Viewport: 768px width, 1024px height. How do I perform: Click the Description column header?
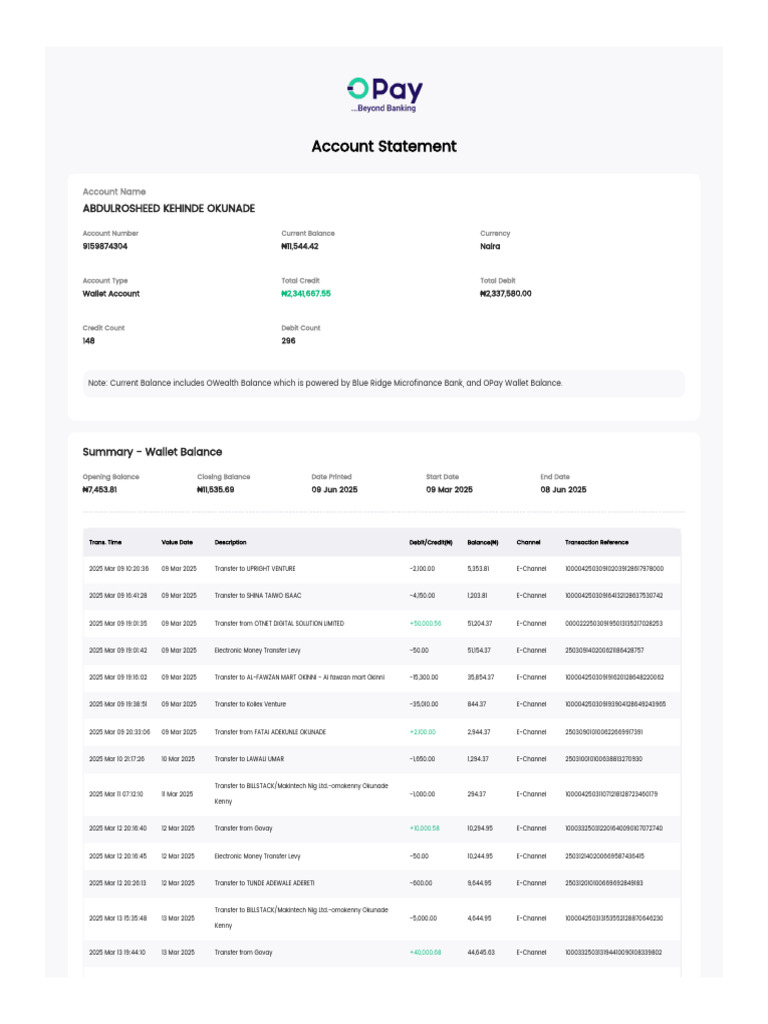tap(231, 543)
